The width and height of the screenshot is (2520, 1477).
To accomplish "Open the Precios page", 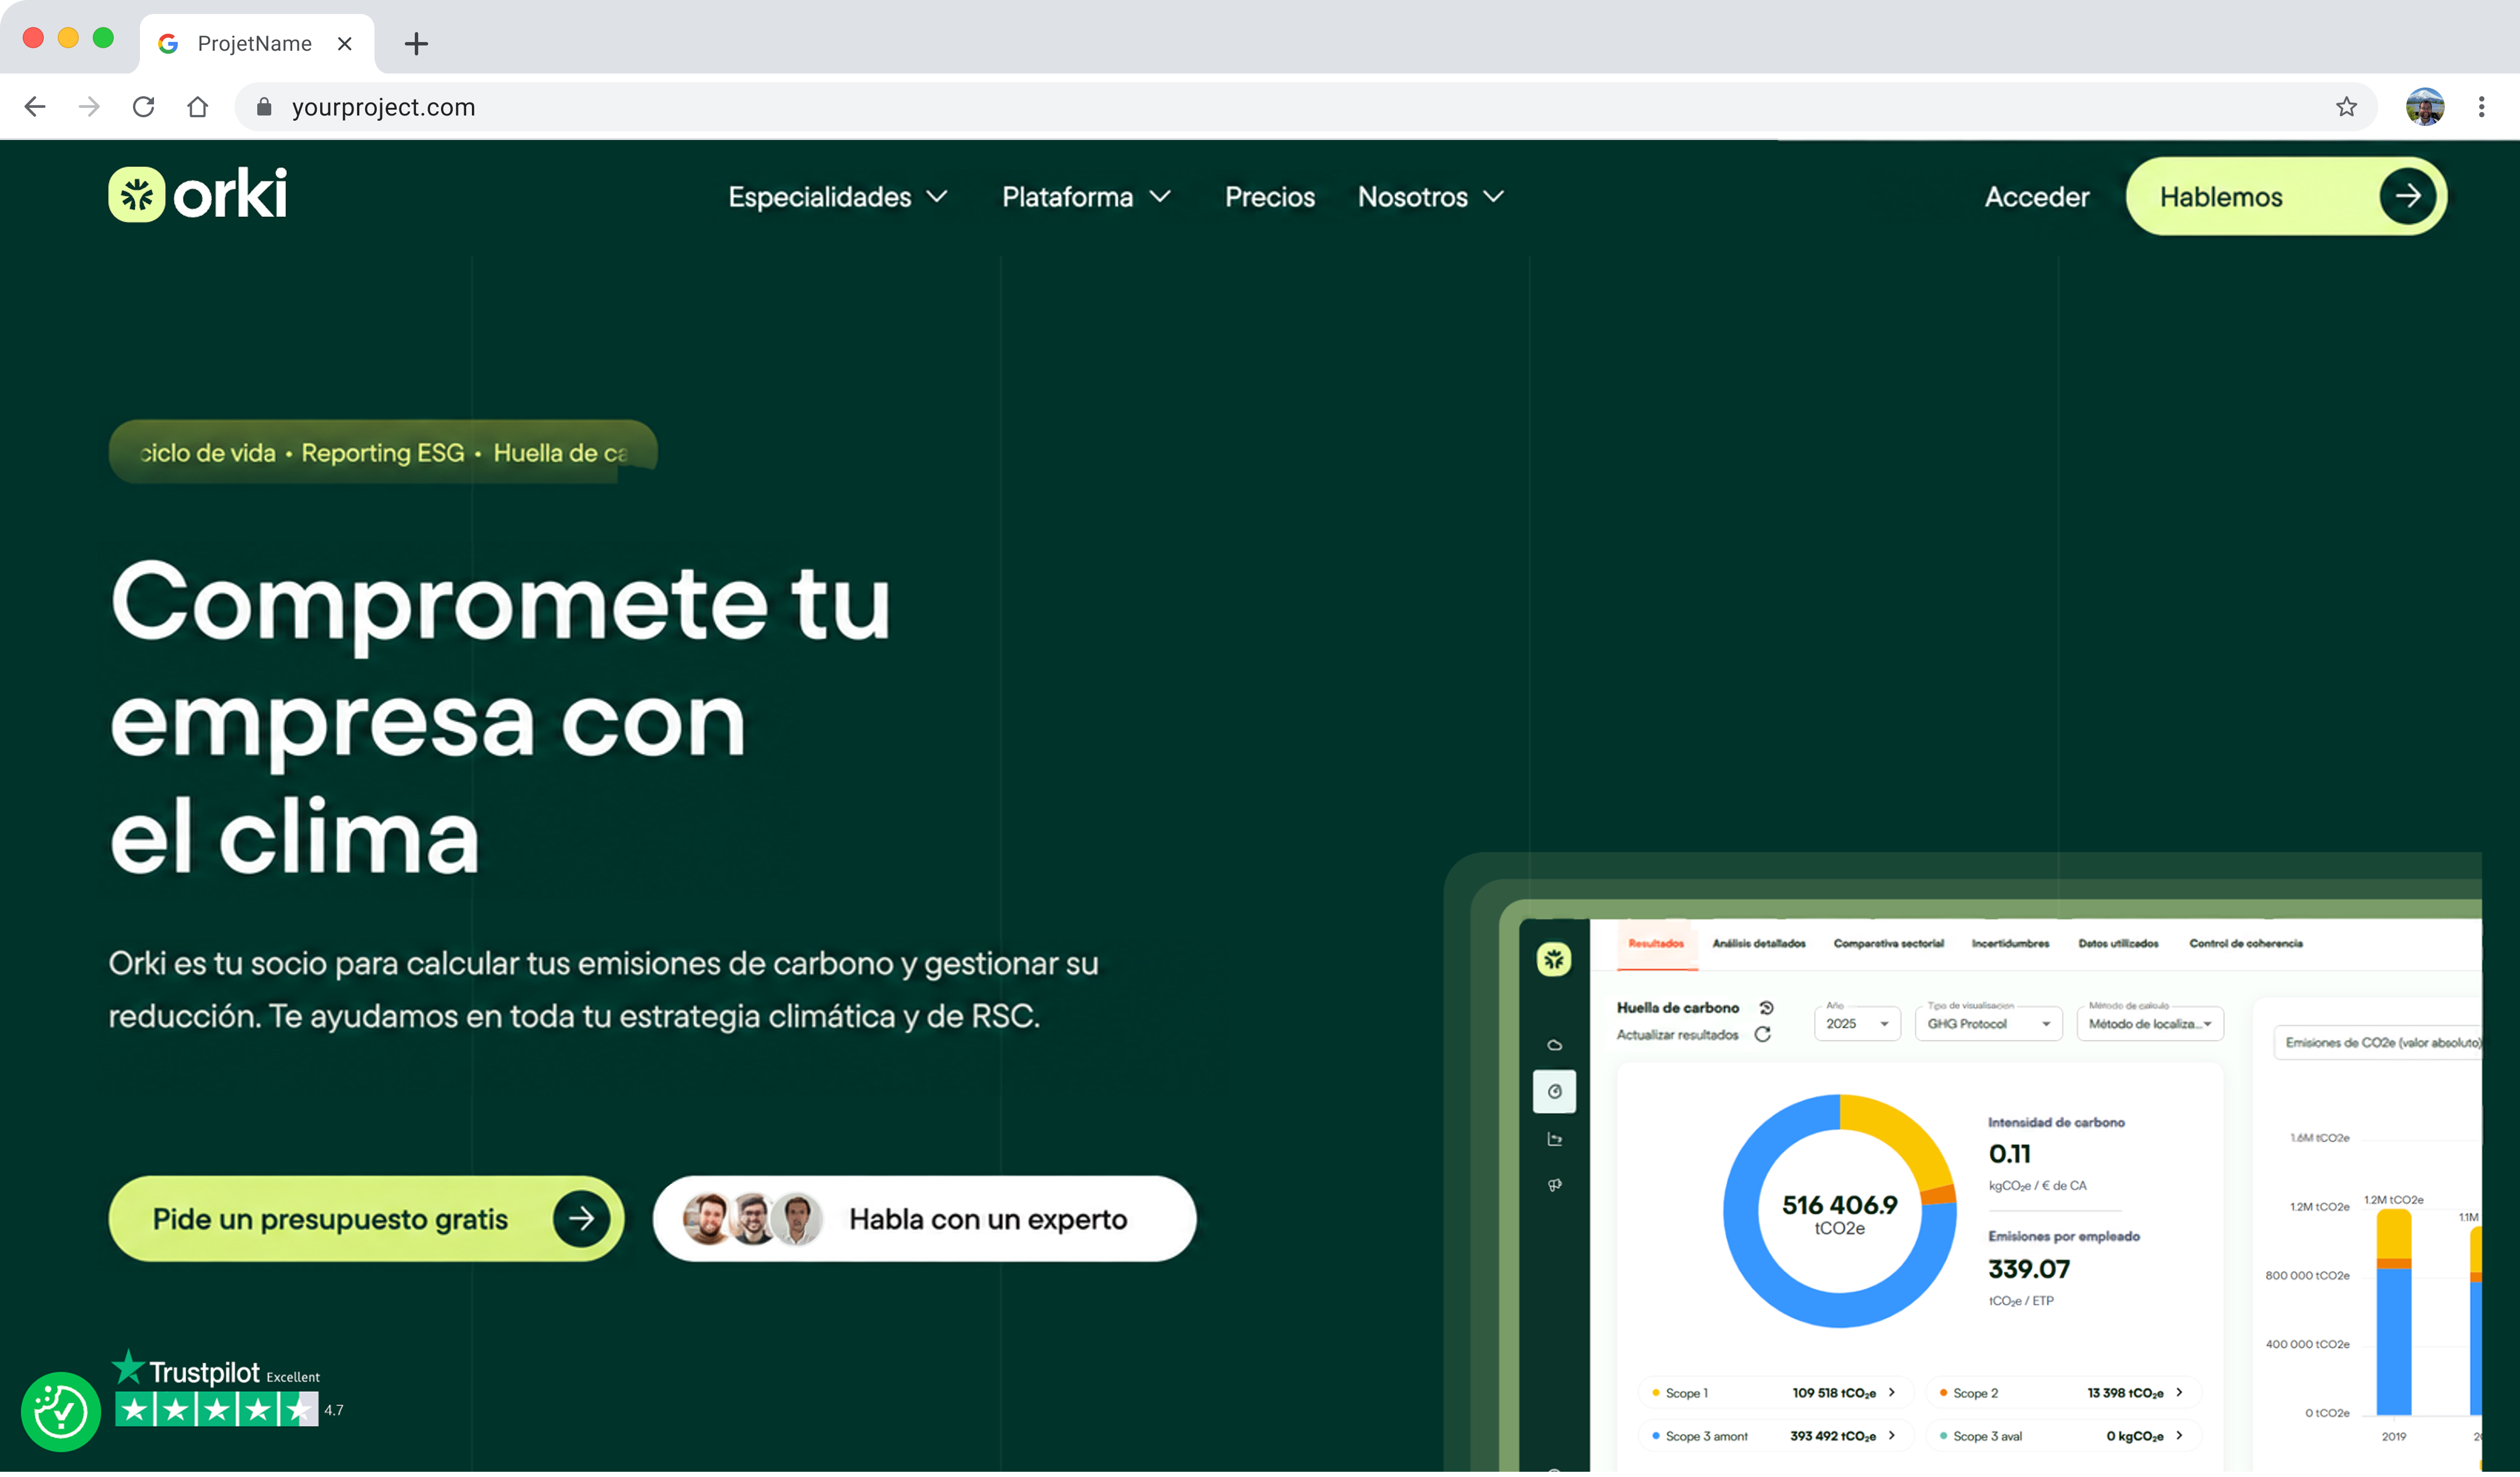I will click(x=1270, y=197).
